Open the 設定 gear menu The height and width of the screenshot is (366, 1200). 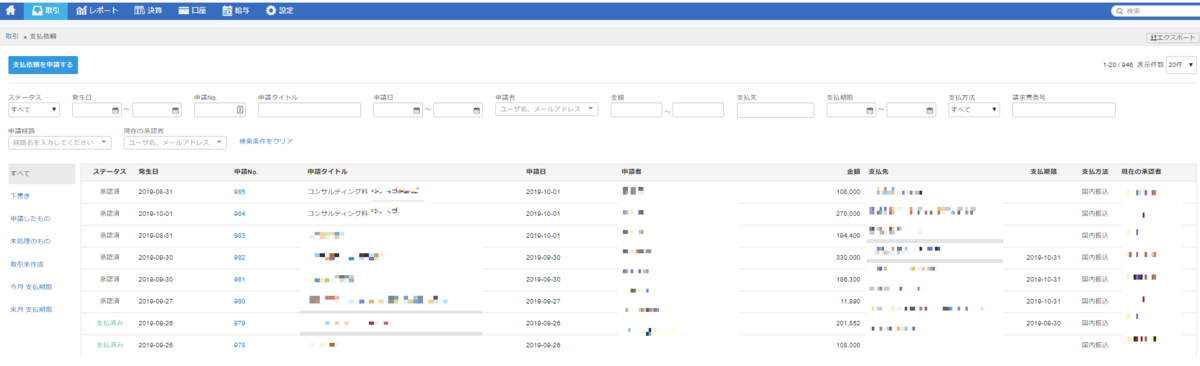click(279, 10)
